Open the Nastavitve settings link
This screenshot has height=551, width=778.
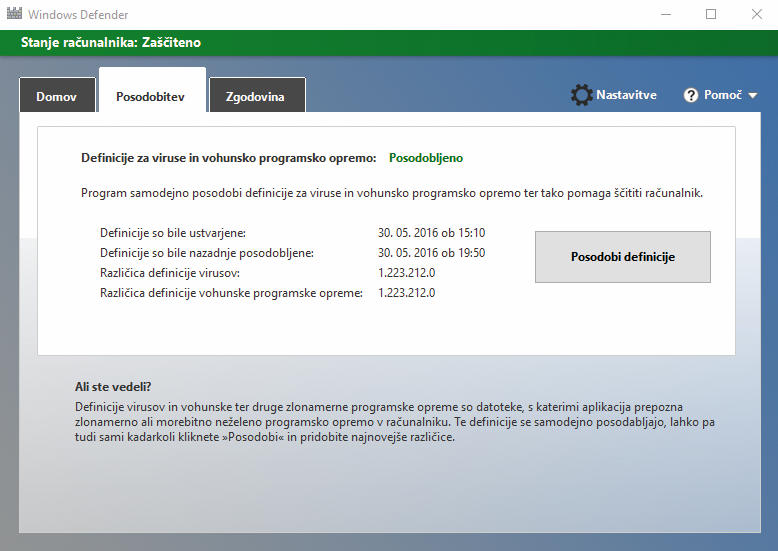point(626,95)
